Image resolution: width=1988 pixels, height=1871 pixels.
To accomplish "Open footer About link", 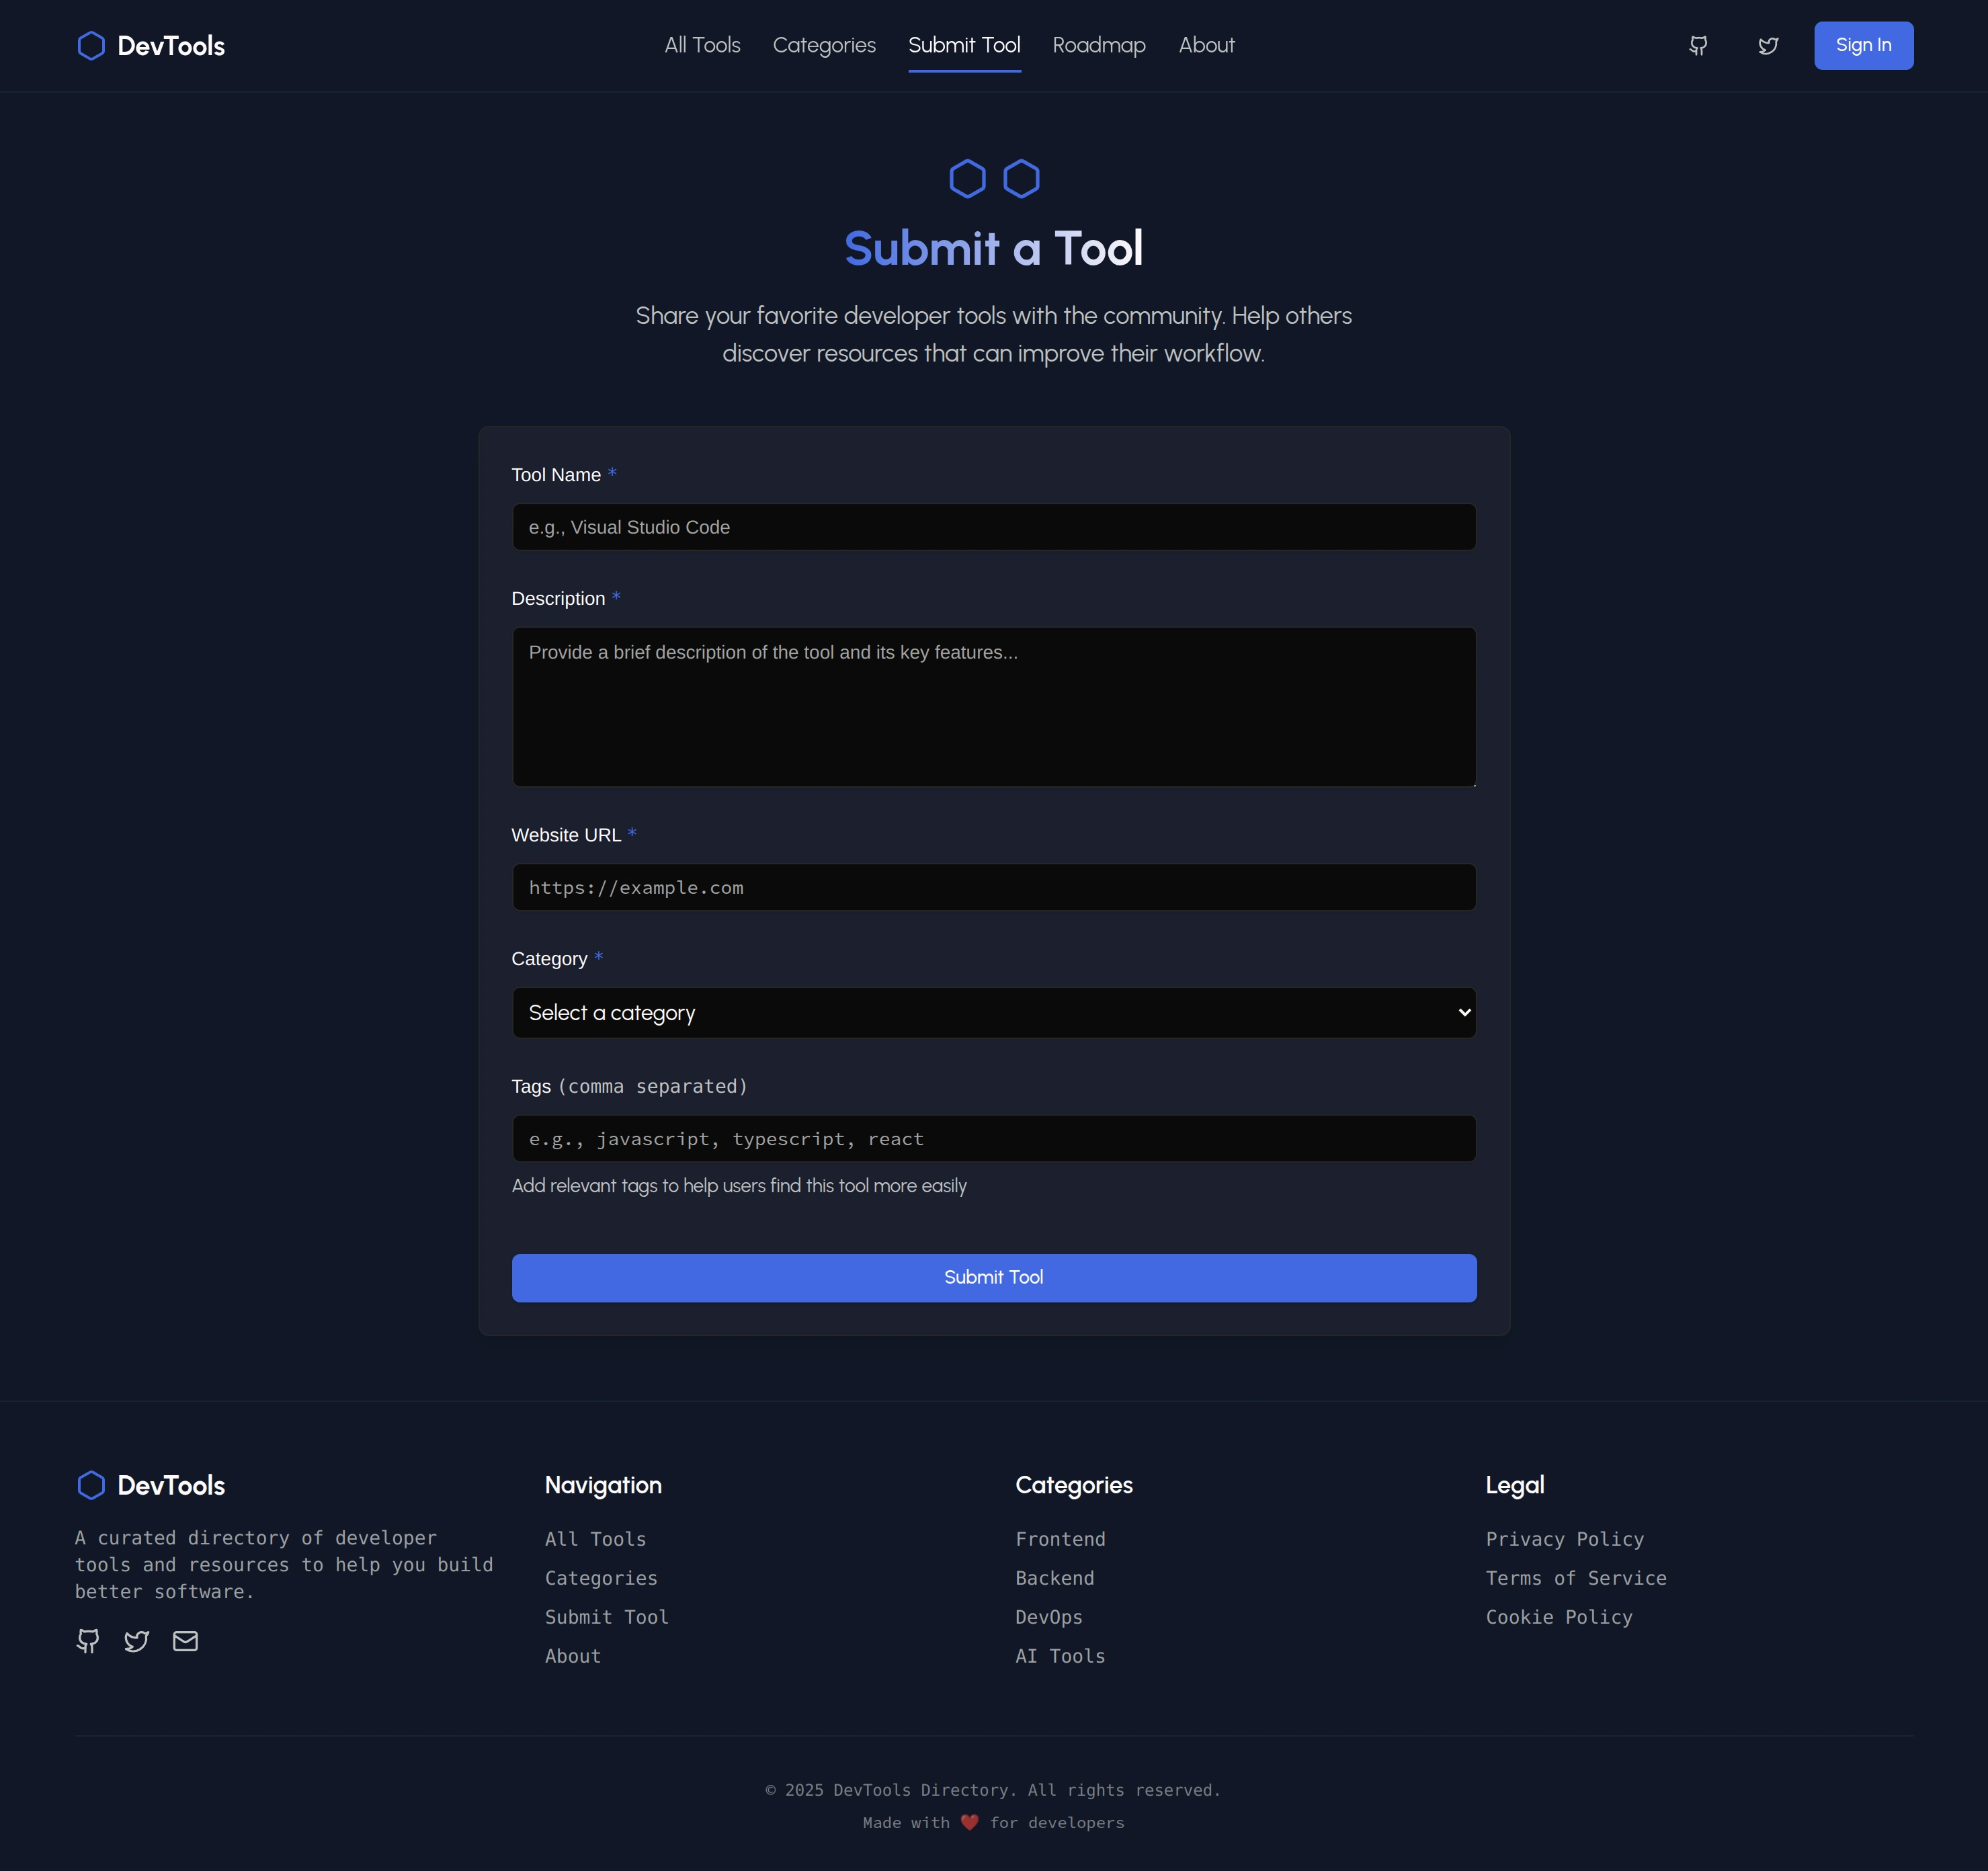I will coord(573,1656).
